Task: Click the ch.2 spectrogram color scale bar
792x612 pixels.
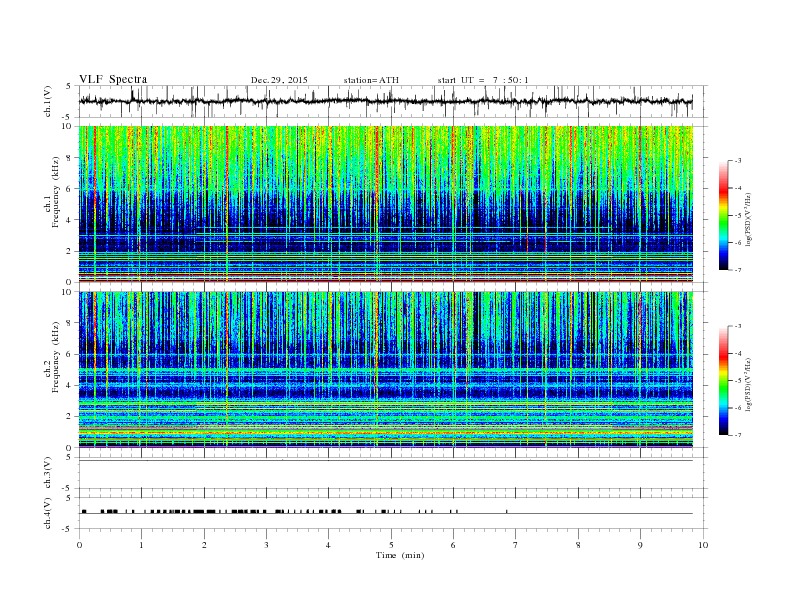Action: (x=723, y=381)
